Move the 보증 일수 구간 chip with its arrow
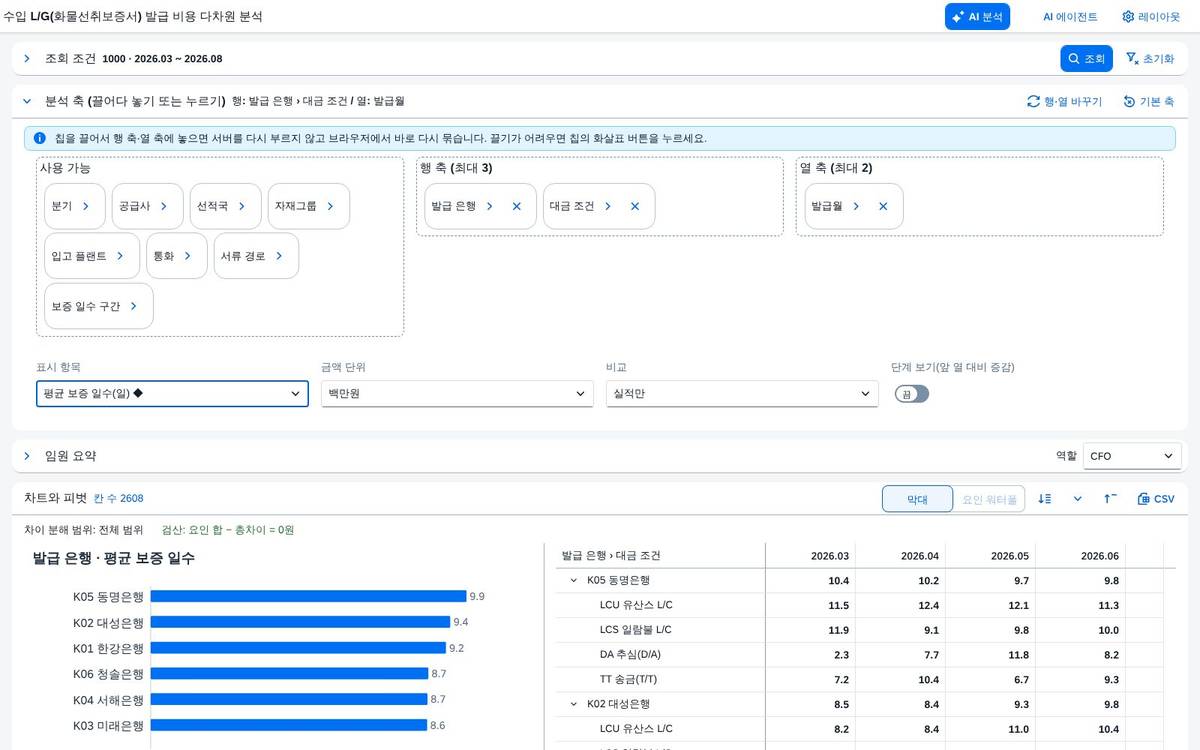The height and width of the screenshot is (750, 1200). 134,306
